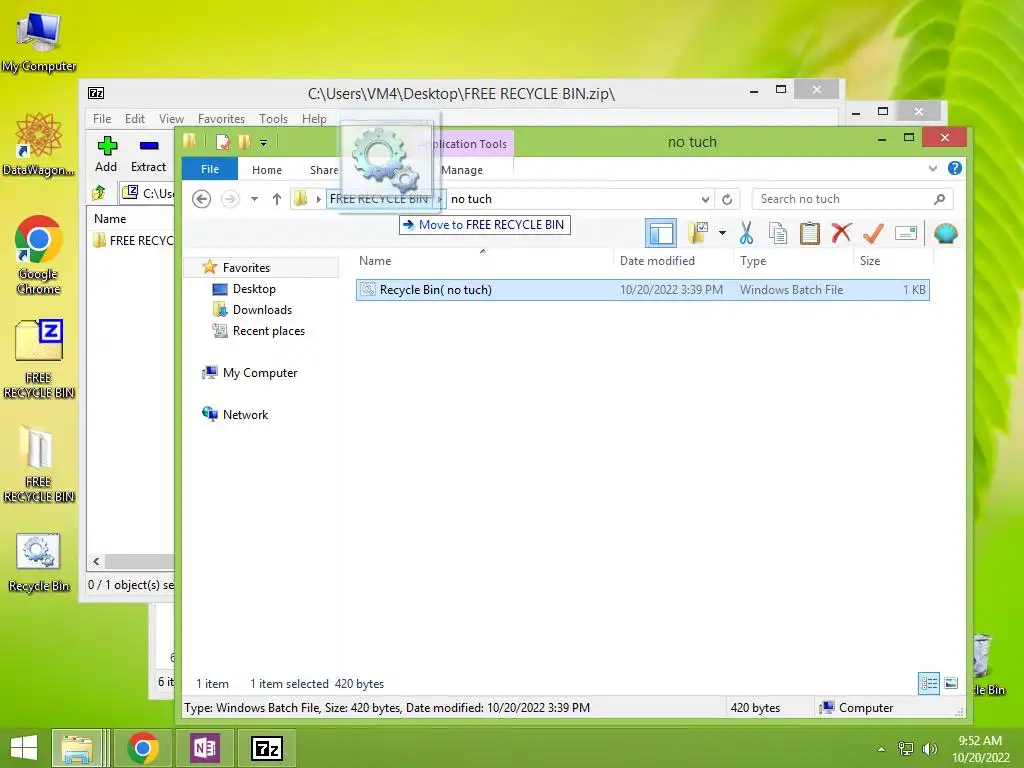The width and height of the screenshot is (1024, 768).
Task: Click the shell globe toolbar icon
Action: [x=946, y=233]
